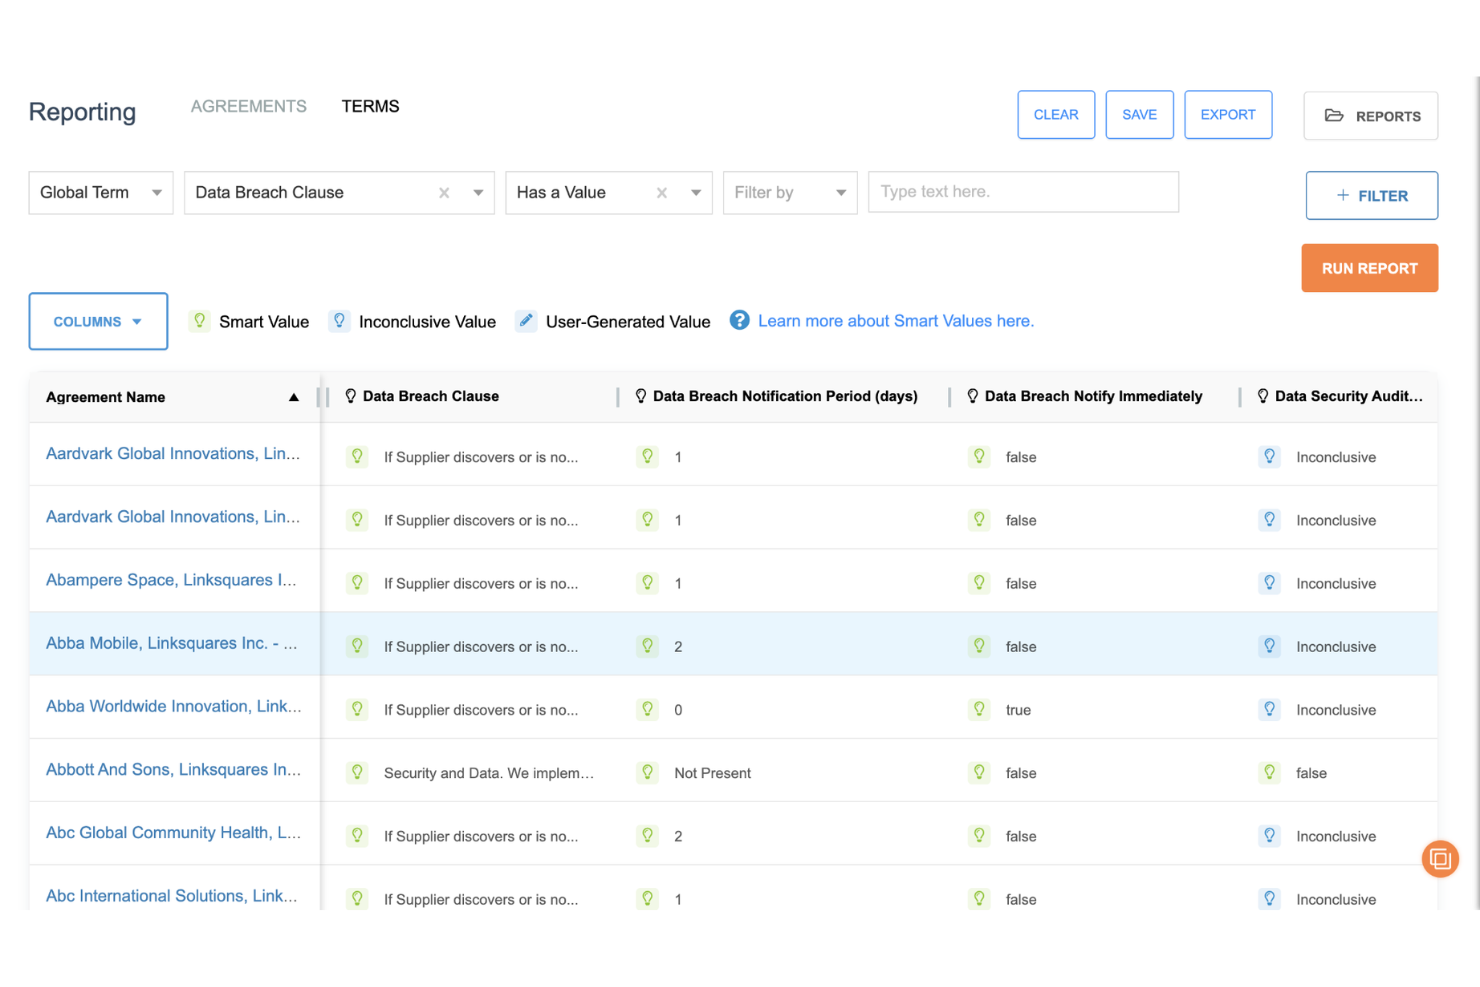
Task: Open Abbott And Sons, Linksquares agreement
Action: click(x=174, y=769)
